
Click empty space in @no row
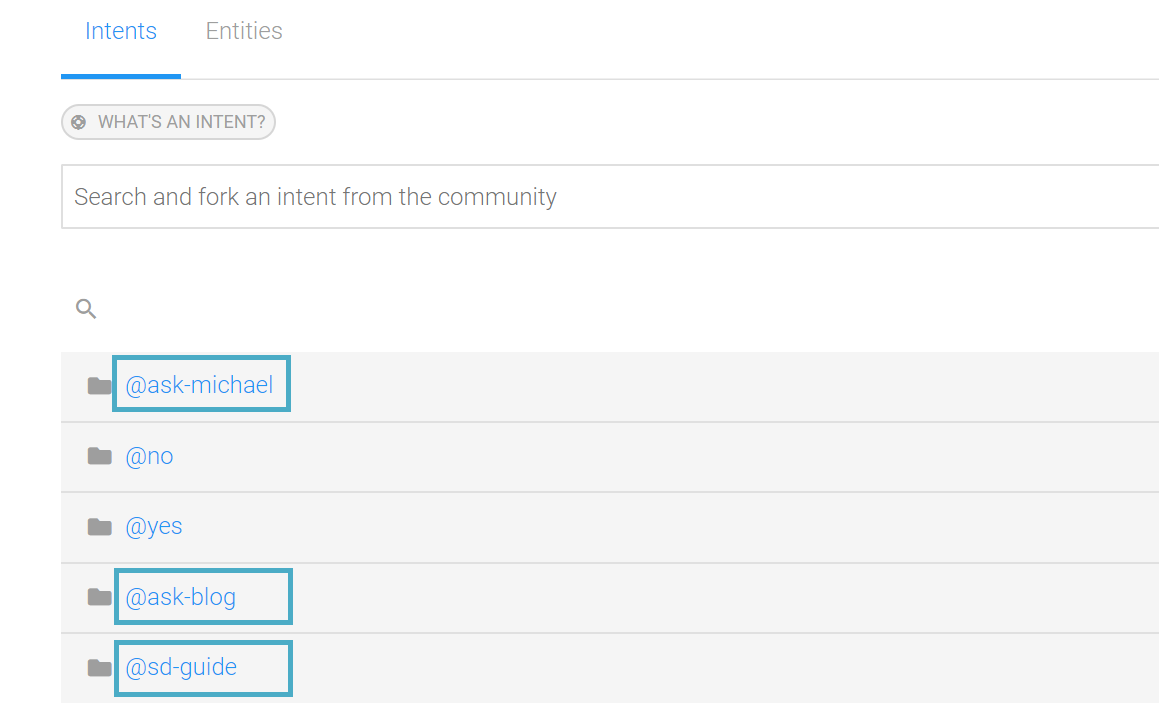665,457
